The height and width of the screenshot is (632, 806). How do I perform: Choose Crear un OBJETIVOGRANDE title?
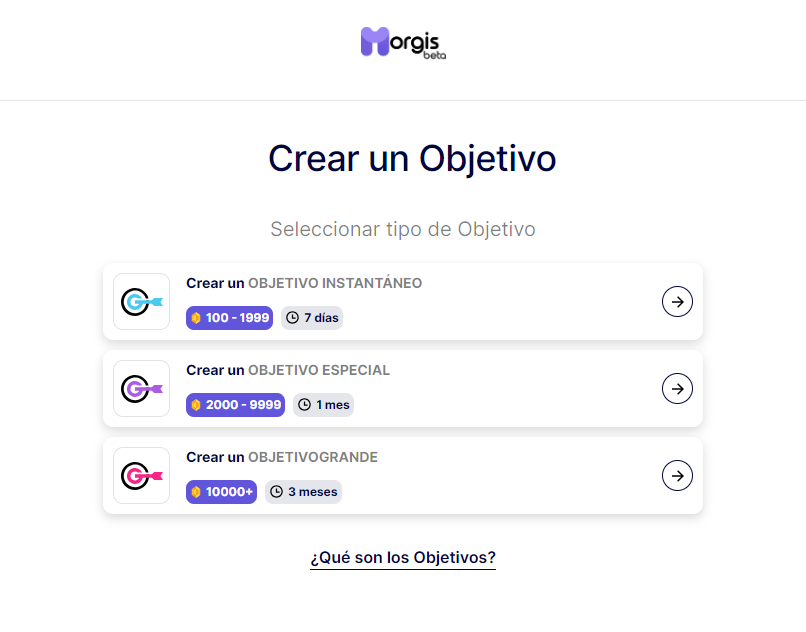pyautogui.click(x=282, y=457)
